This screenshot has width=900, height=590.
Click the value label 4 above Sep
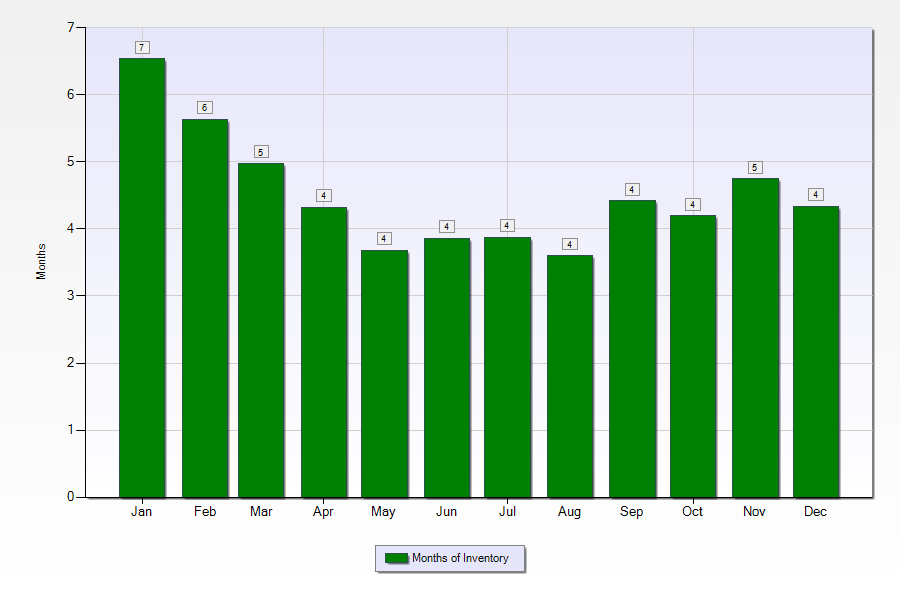pyautogui.click(x=632, y=189)
